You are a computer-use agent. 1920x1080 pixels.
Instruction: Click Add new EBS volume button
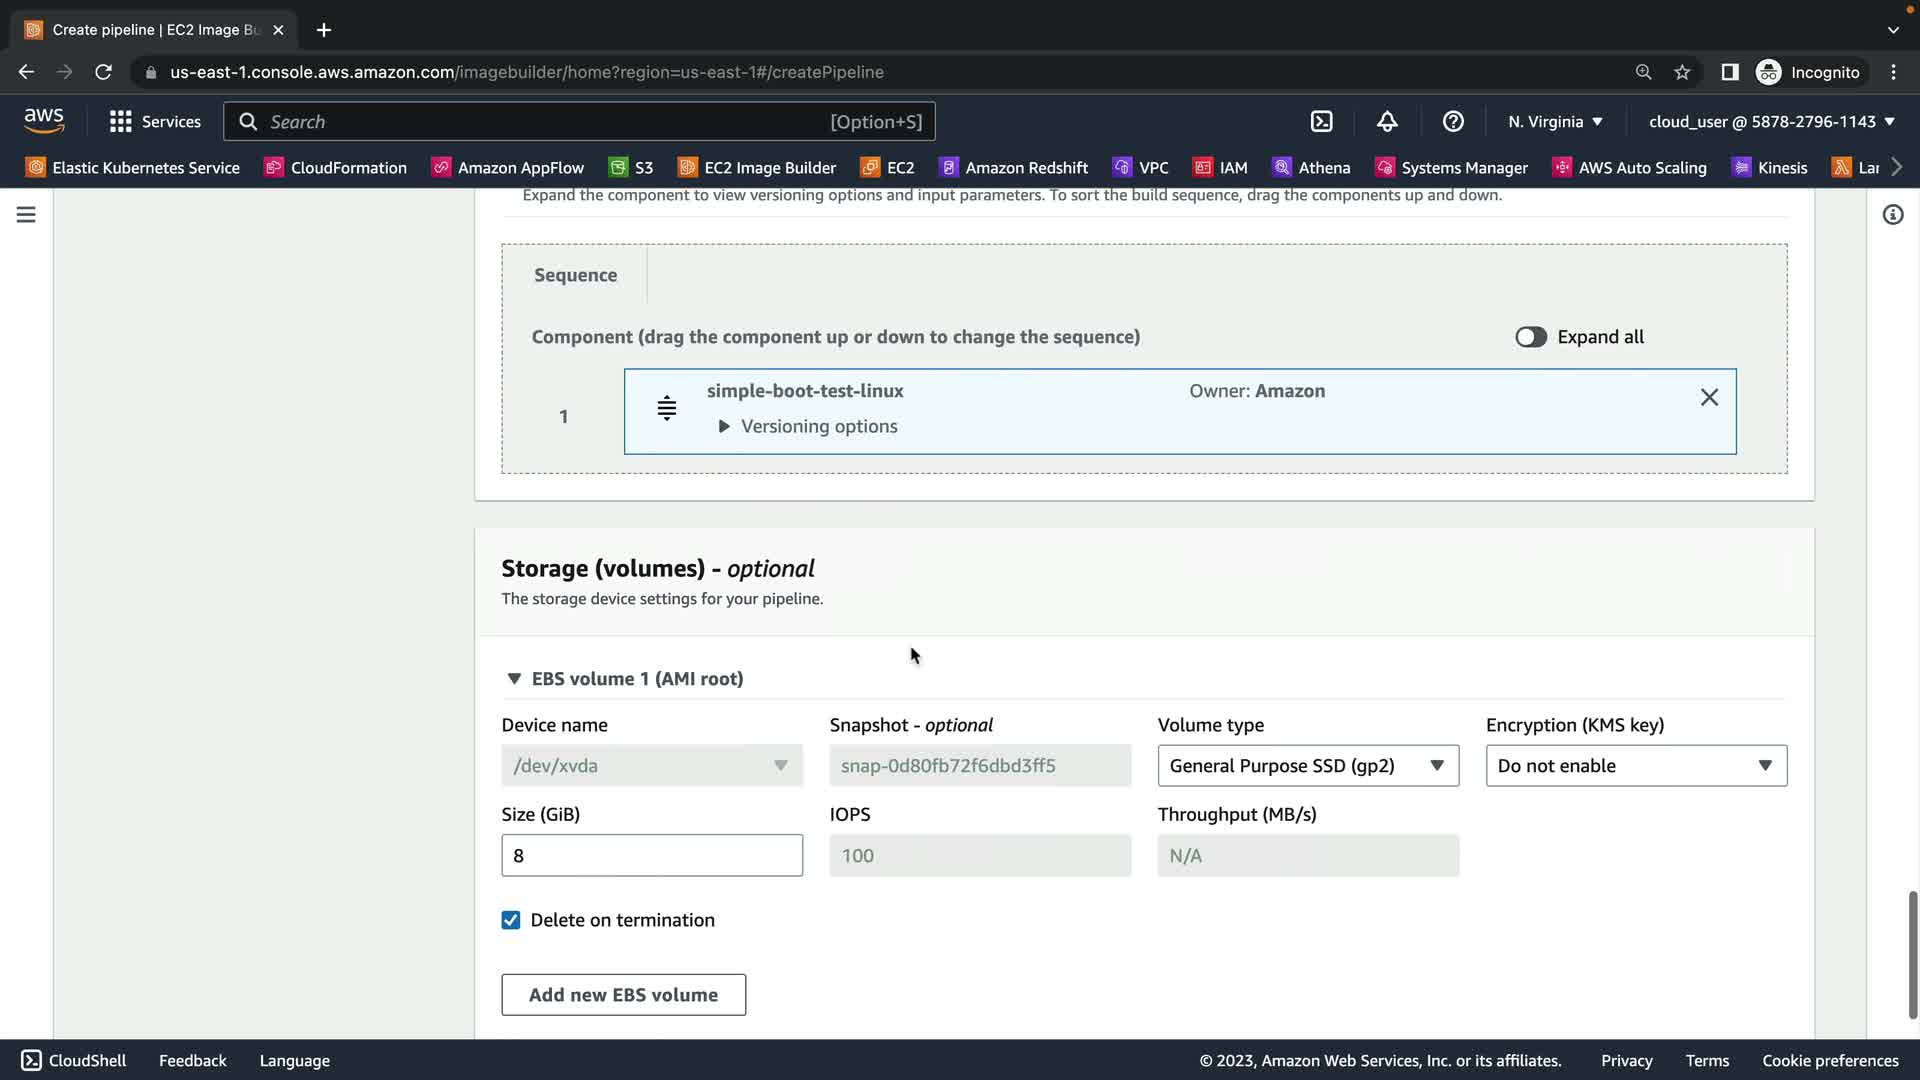pyautogui.click(x=623, y=995)
